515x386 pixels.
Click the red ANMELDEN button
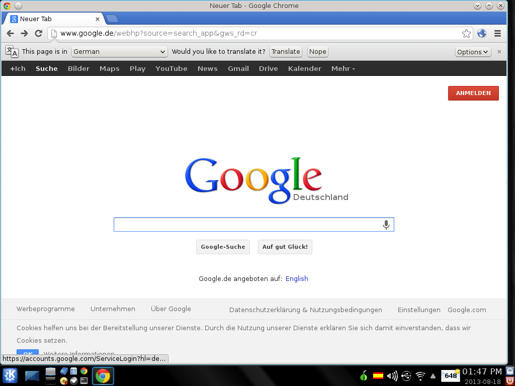[x=473, y=93]
